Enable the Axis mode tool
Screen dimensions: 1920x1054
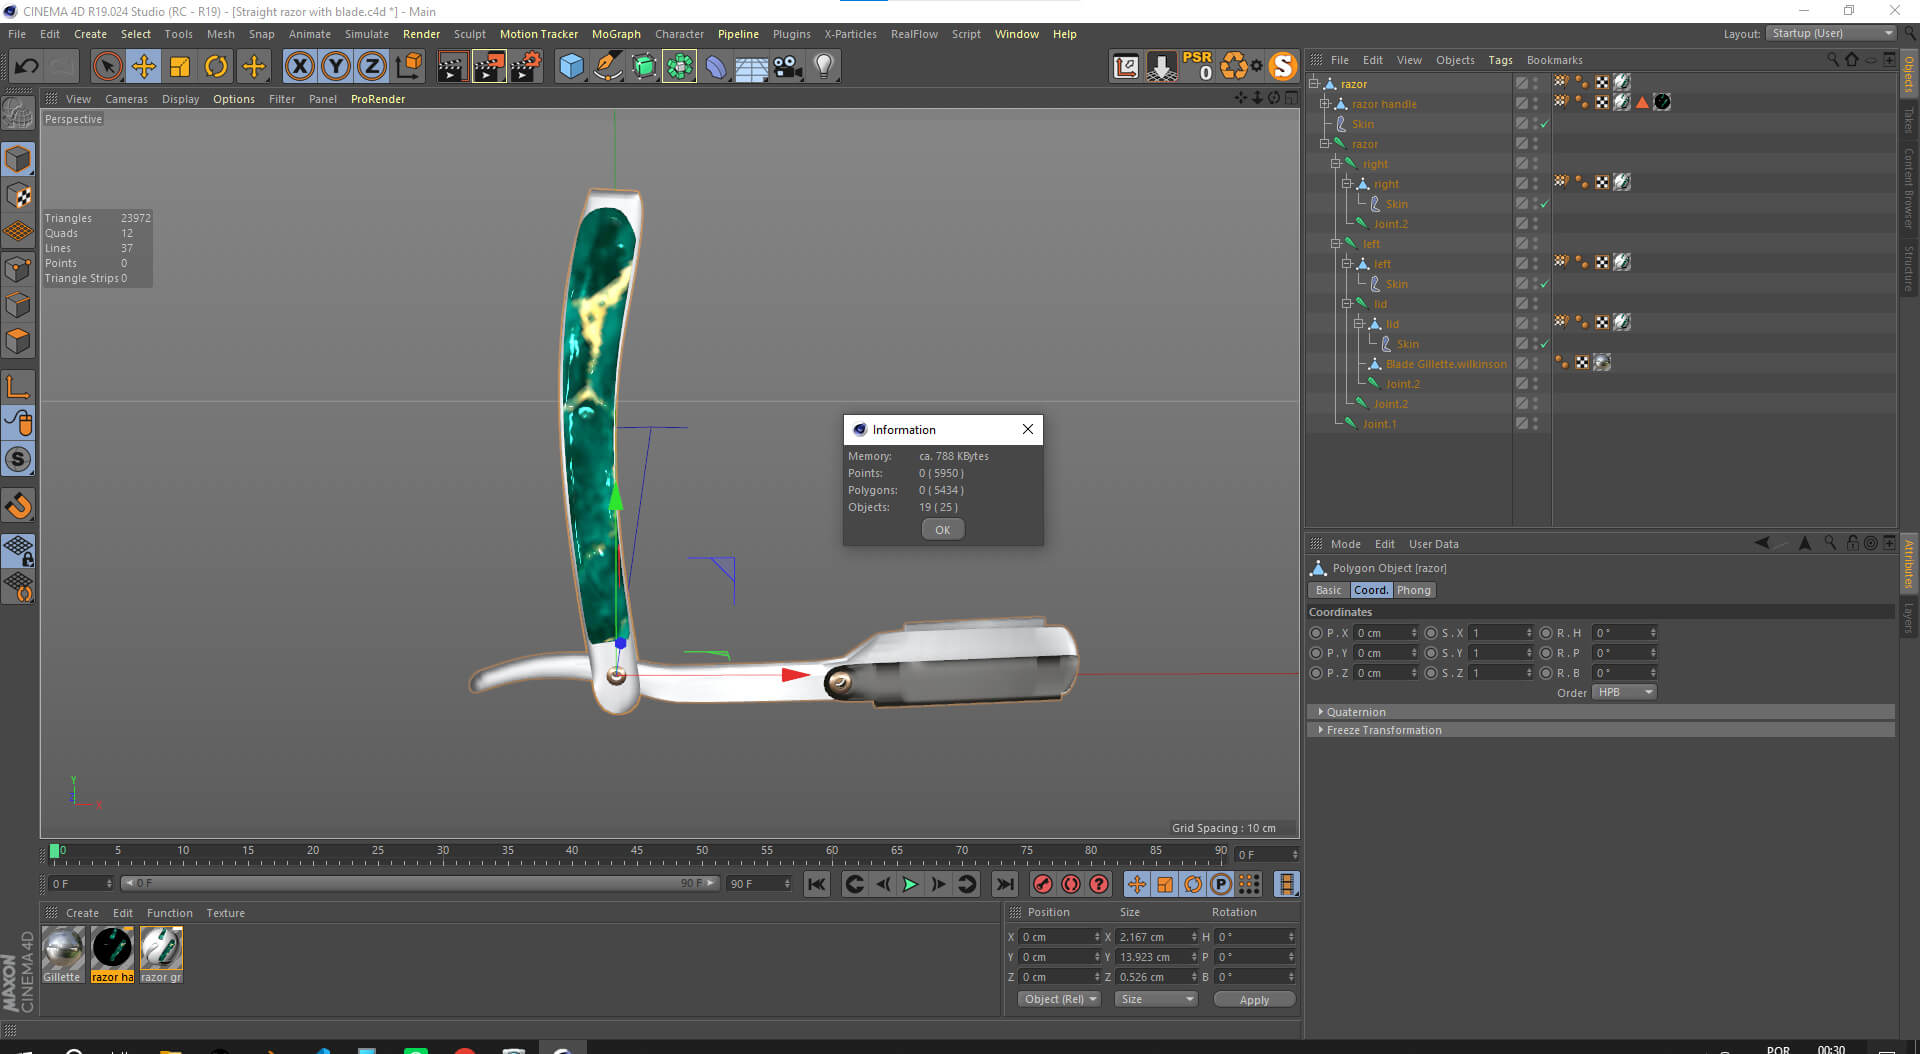pos(18,387)
